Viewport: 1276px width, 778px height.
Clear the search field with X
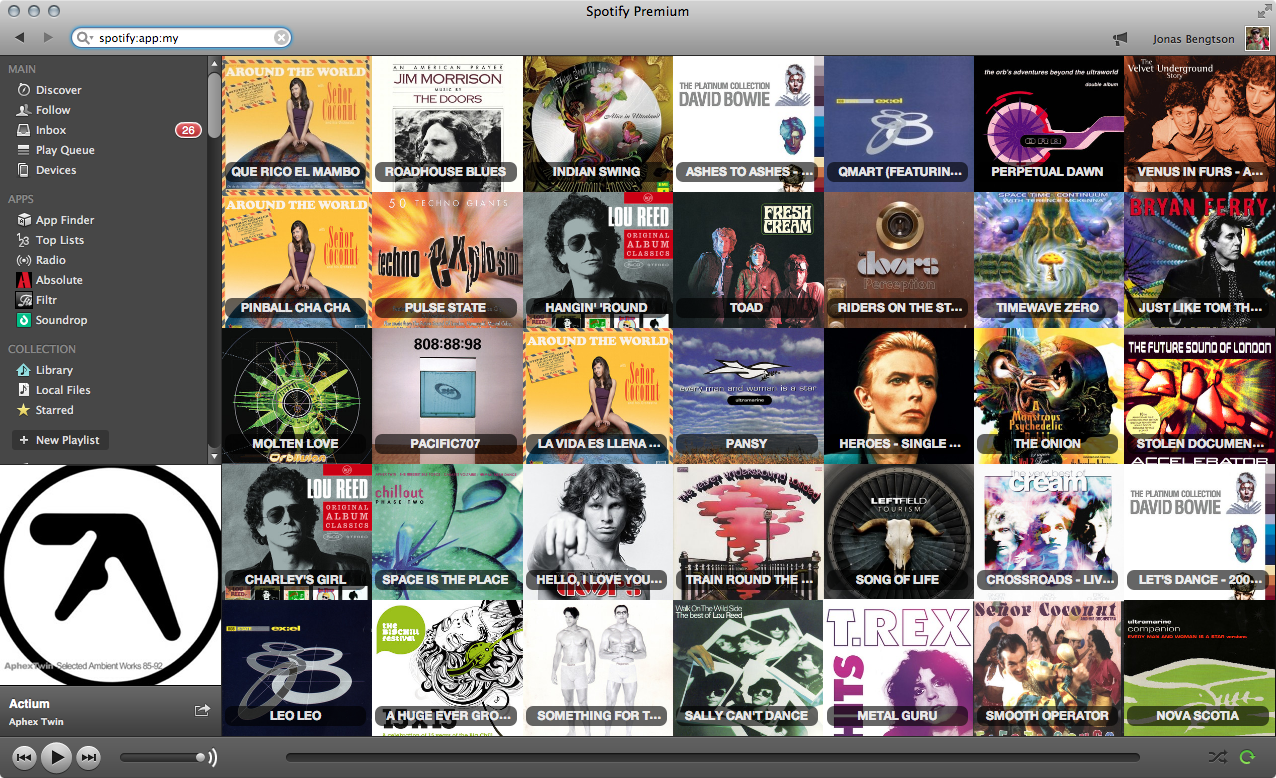tap(281, 38)
